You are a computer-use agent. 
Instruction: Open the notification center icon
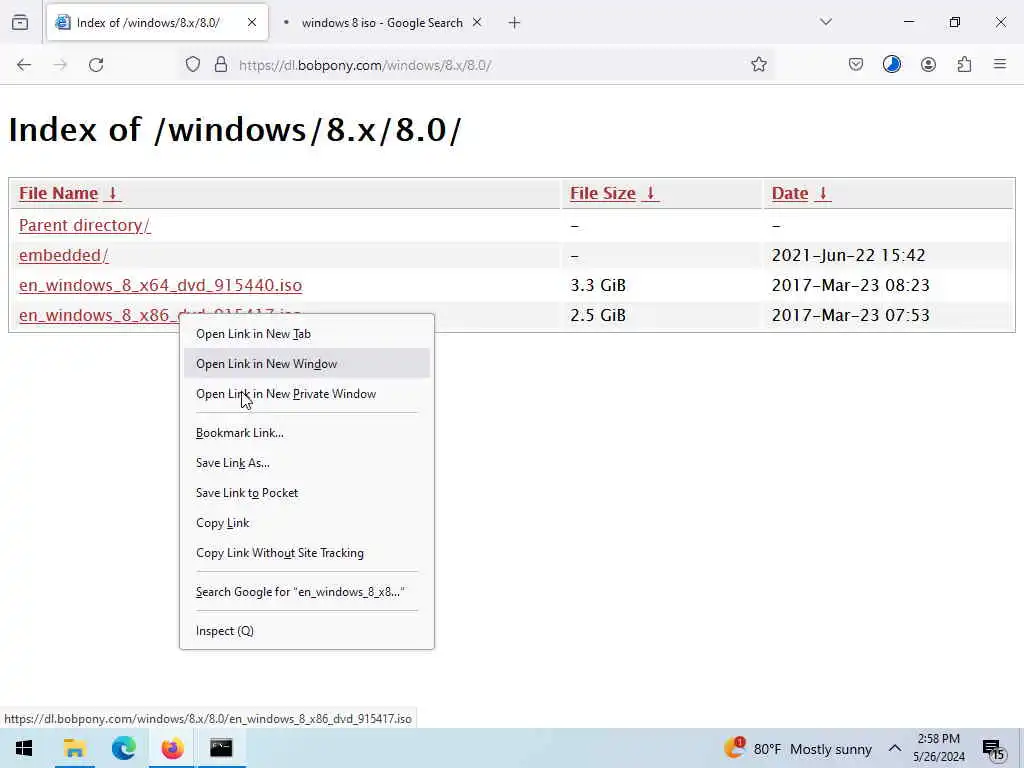click(994, 749)
